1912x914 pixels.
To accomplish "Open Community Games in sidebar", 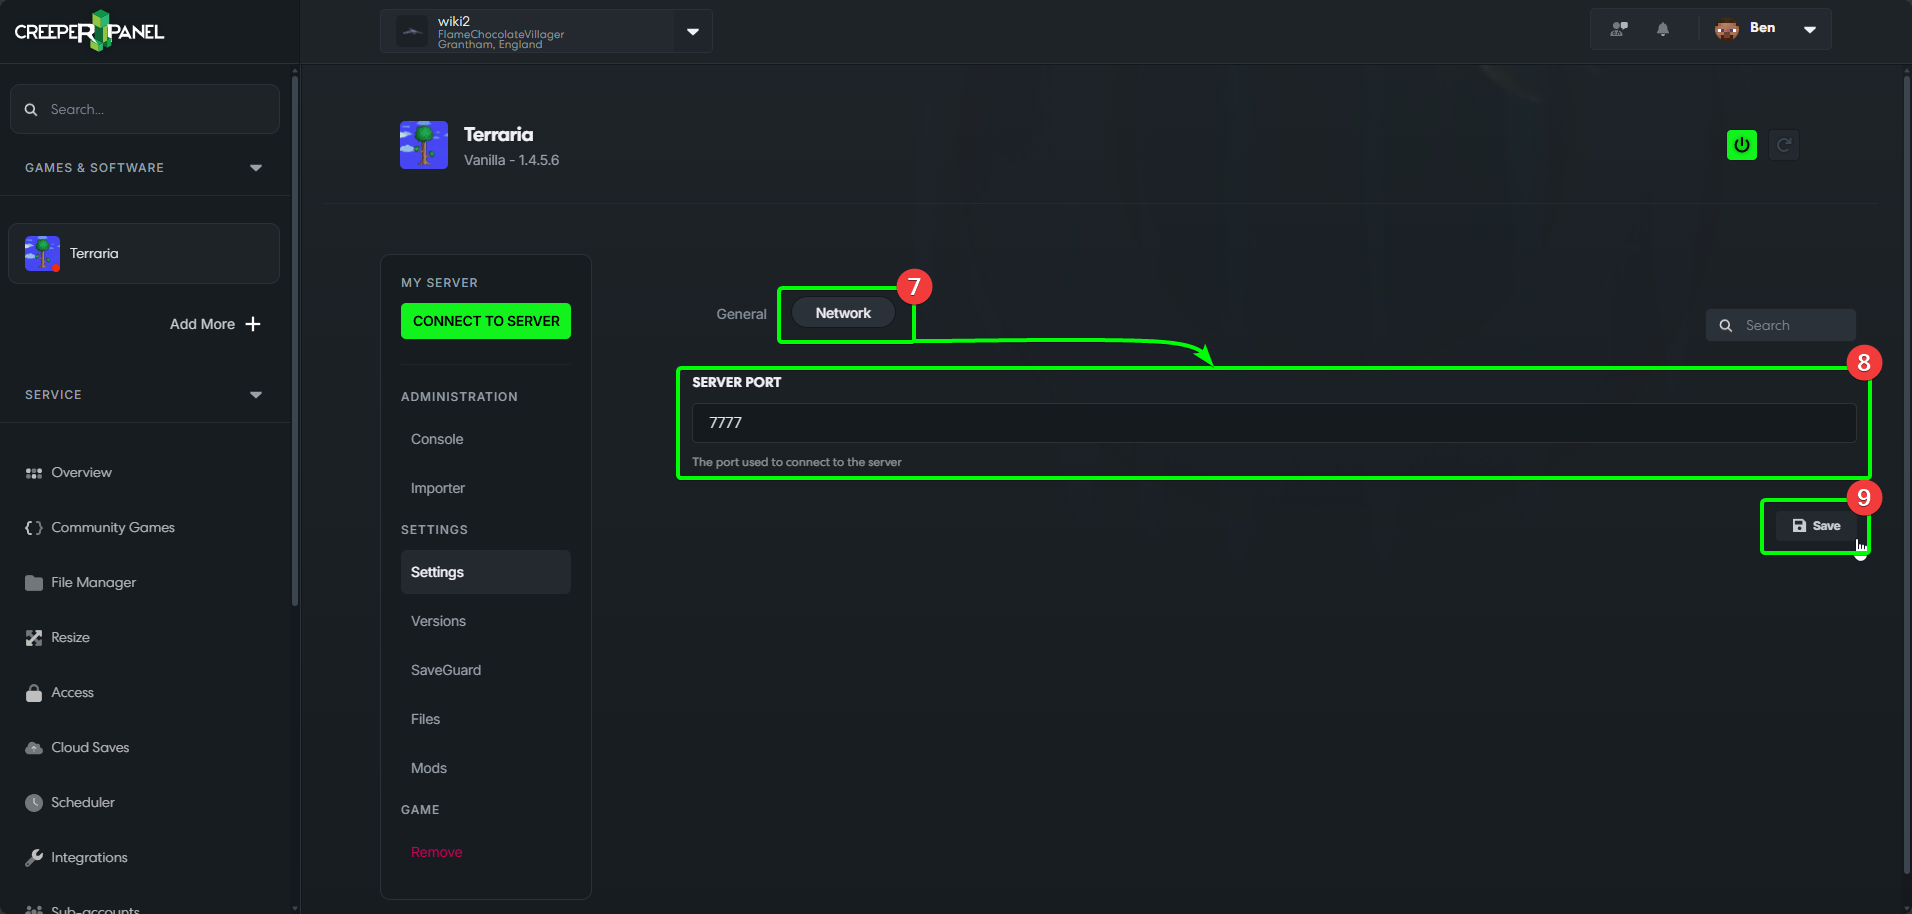I will (x=113, y=527).
